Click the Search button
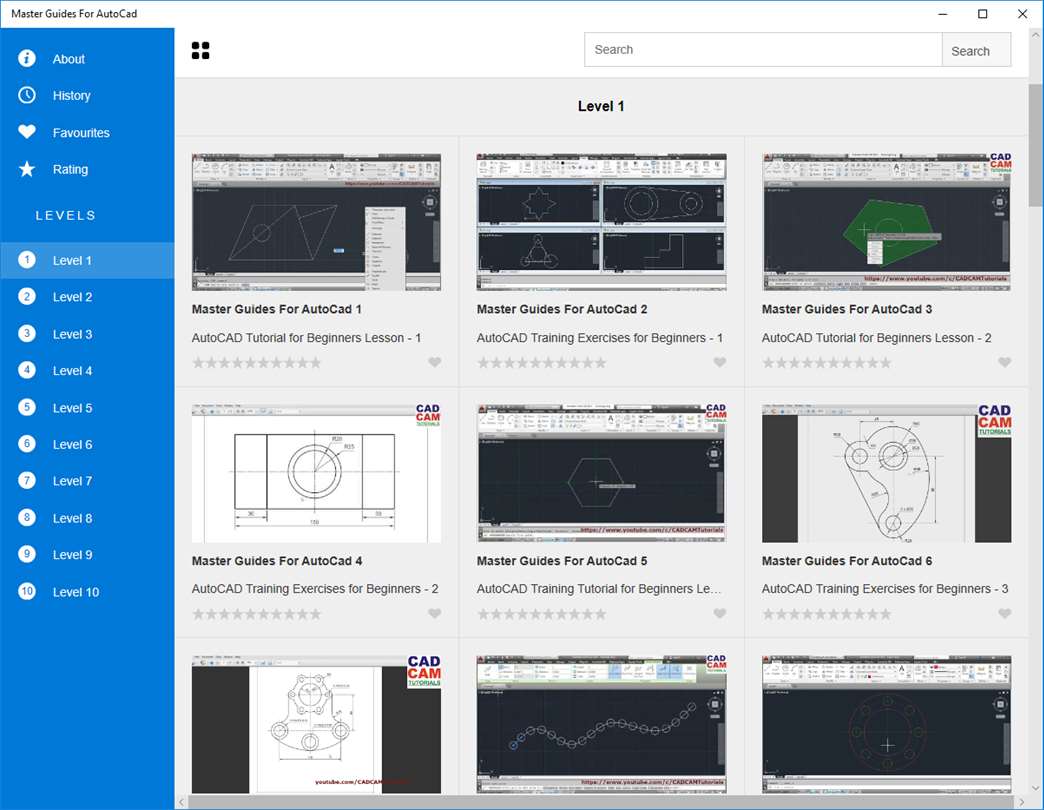The image size is (1044, 810). tap(976, 50)
